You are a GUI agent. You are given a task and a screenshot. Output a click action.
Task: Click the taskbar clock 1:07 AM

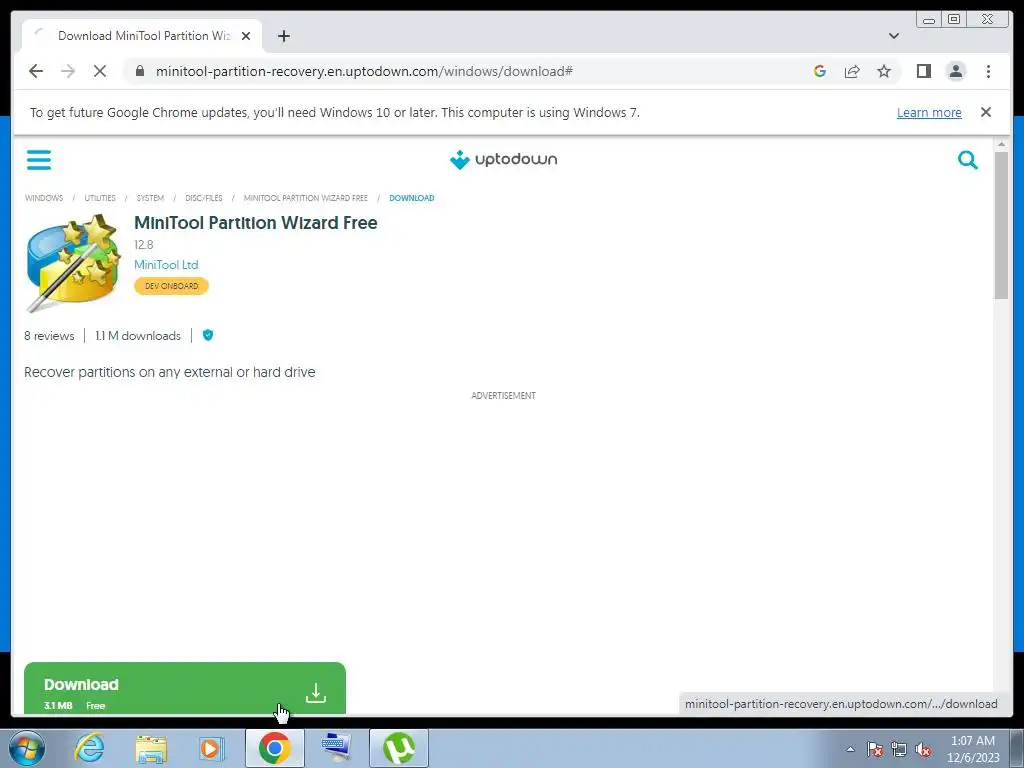pos(973,741)
